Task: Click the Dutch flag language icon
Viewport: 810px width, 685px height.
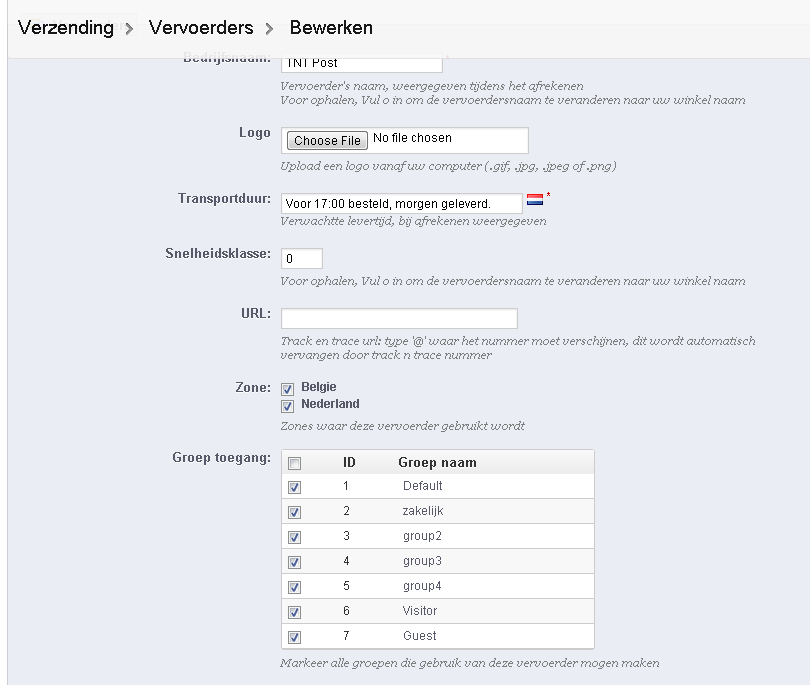Action: pos(535,200)
